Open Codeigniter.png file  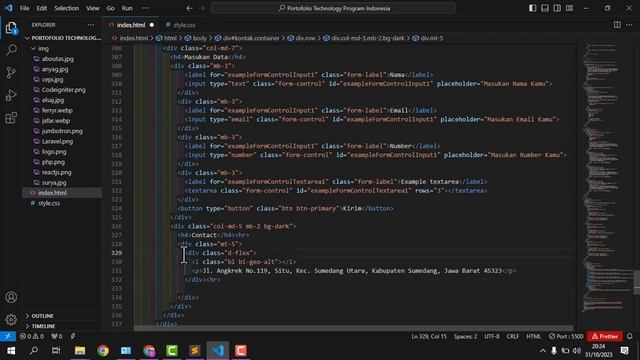(63, 90)
